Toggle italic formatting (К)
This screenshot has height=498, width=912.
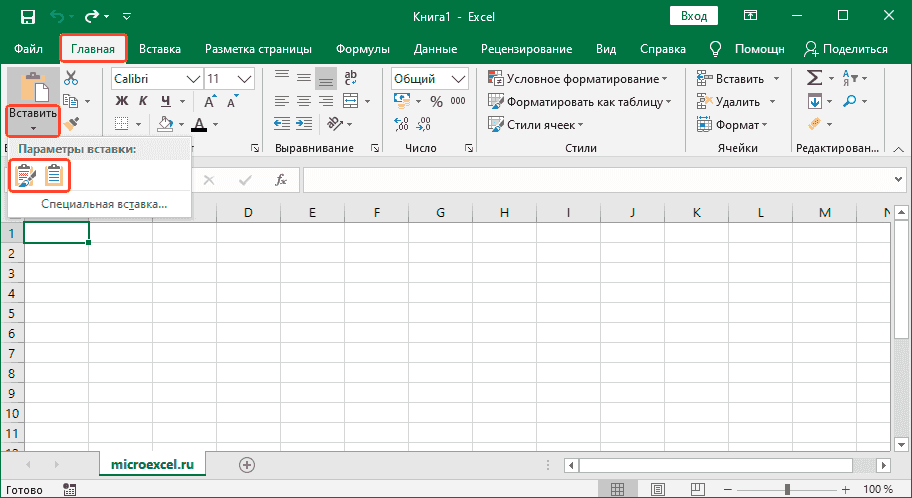coord(145,101)
